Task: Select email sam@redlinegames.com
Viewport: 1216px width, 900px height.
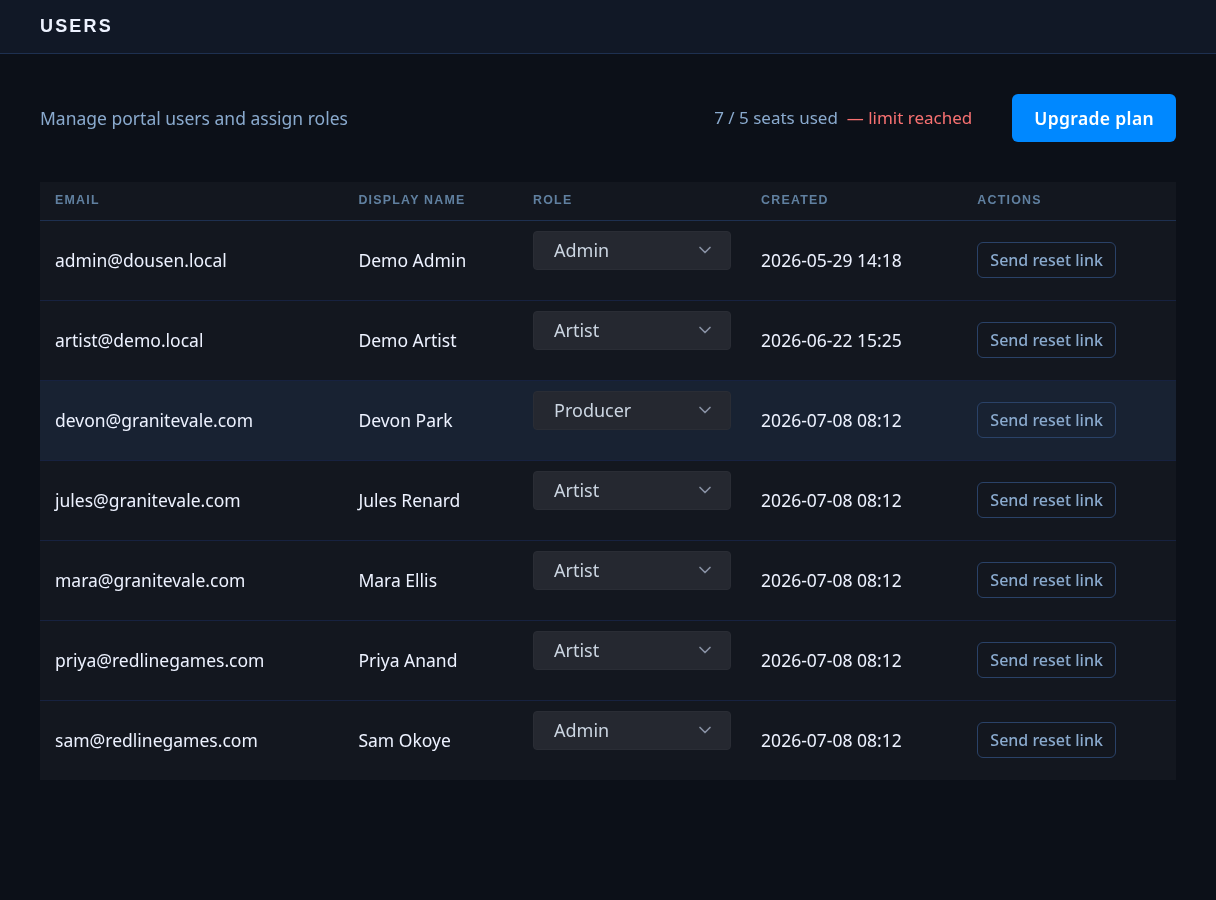Action: click(x=156, y=740)
